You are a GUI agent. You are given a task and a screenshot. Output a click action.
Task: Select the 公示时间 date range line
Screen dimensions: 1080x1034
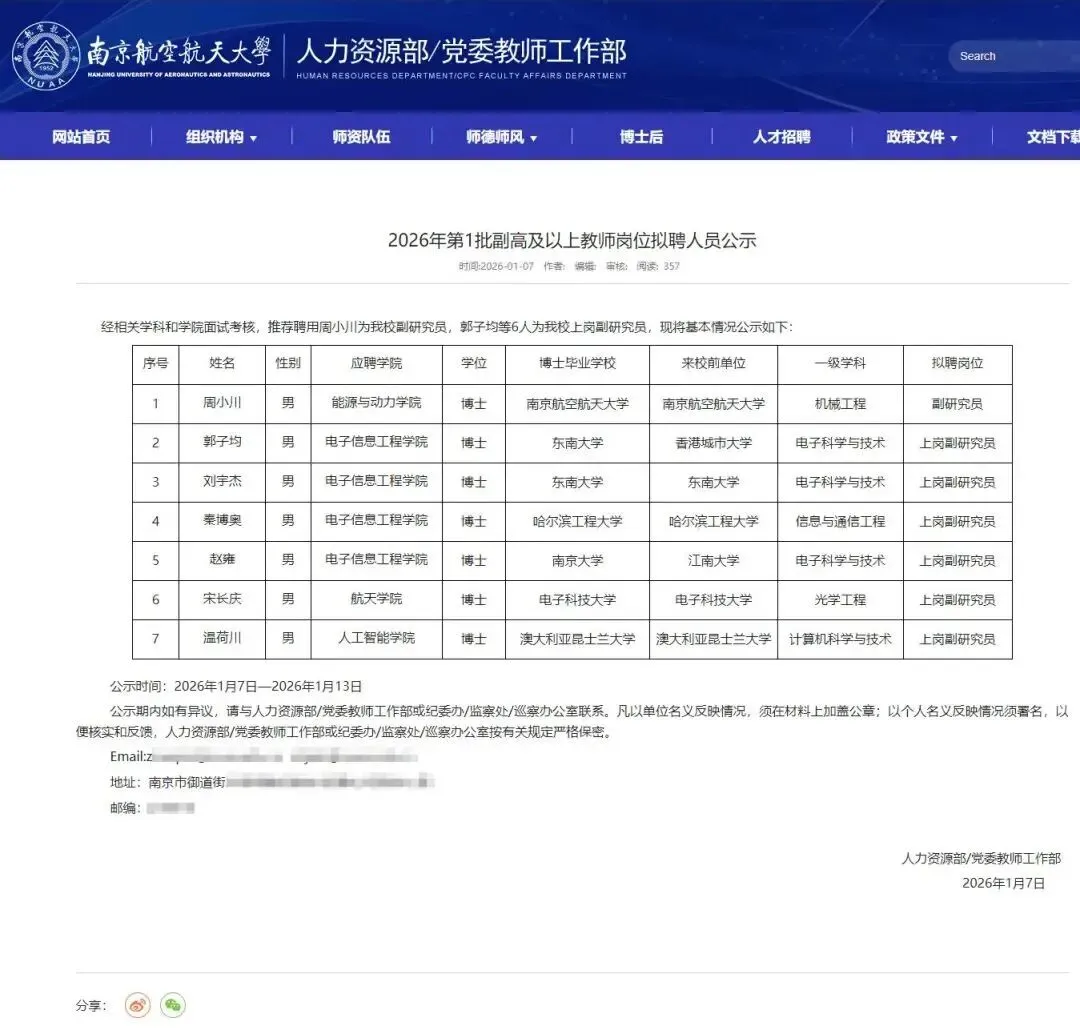[x=236, y=686]
